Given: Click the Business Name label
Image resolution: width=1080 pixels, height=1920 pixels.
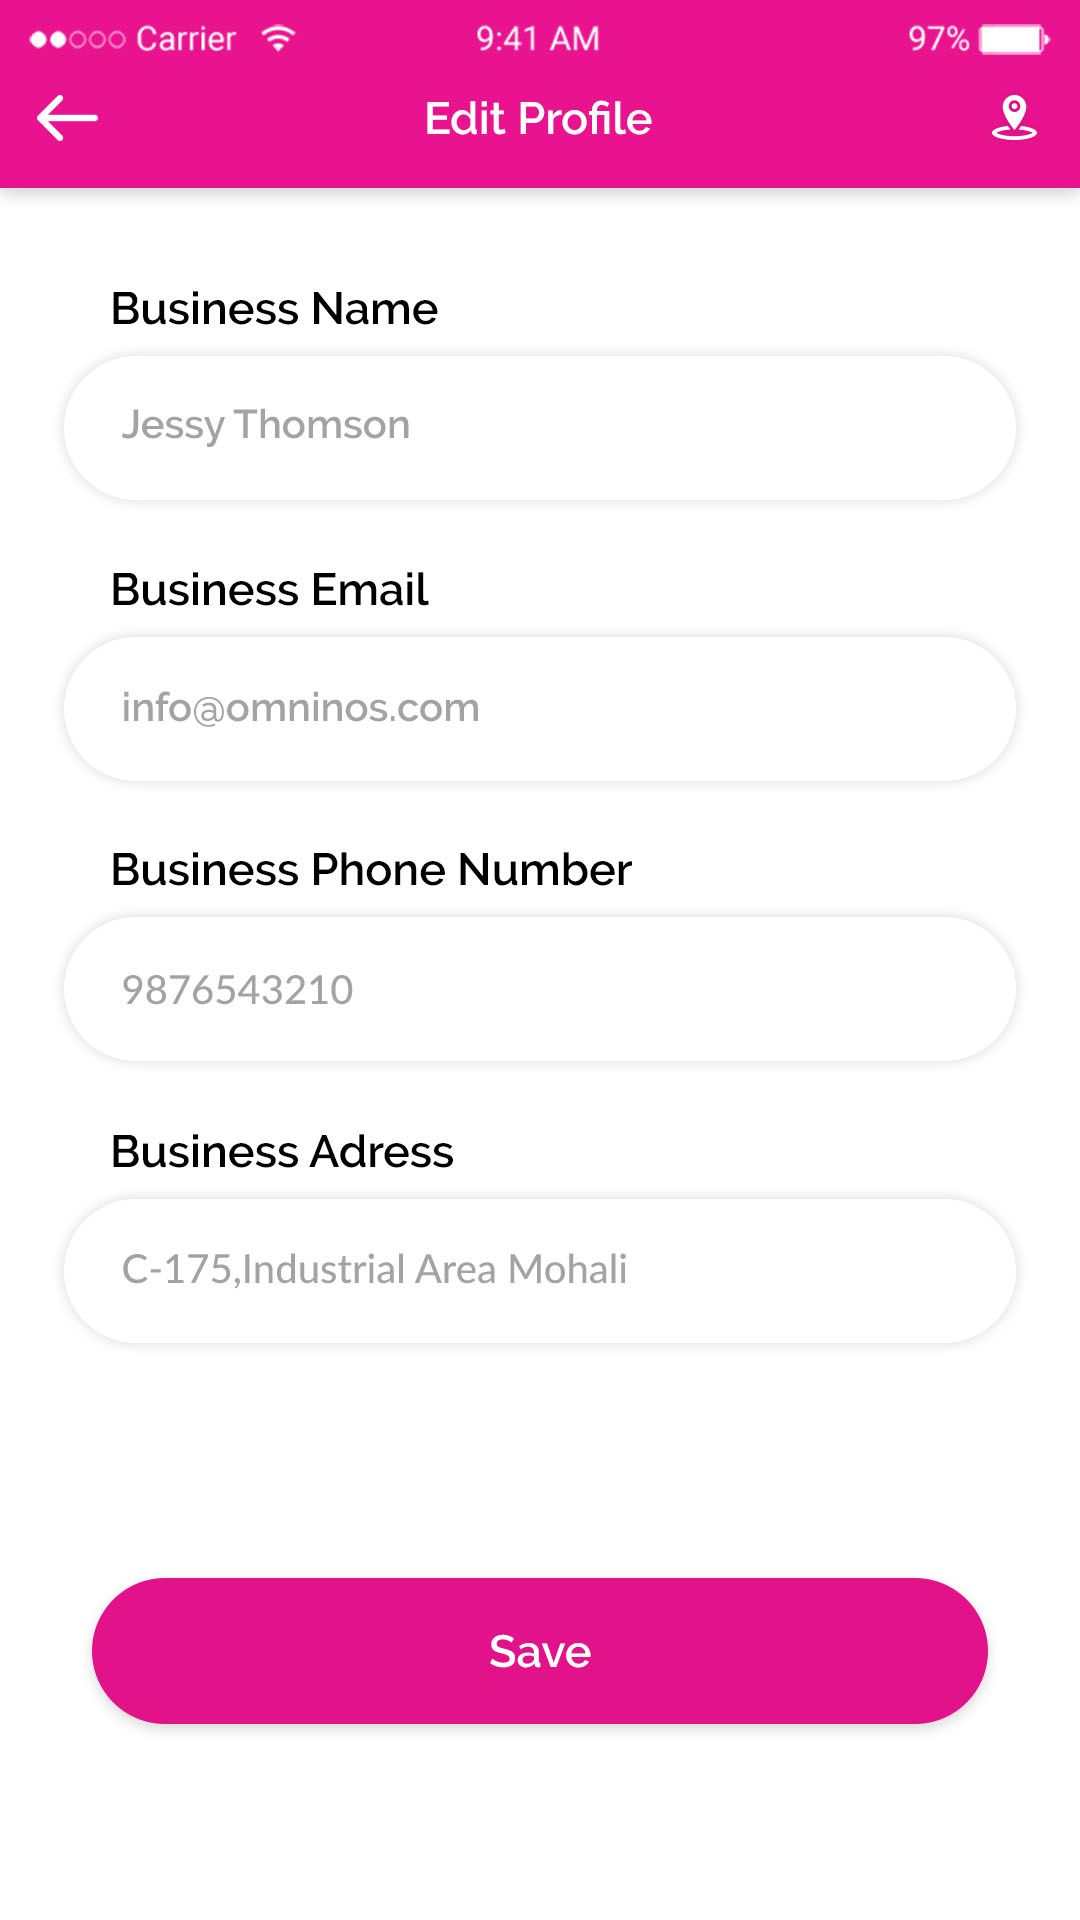Looking at the screenshot, I should point(274,309).
